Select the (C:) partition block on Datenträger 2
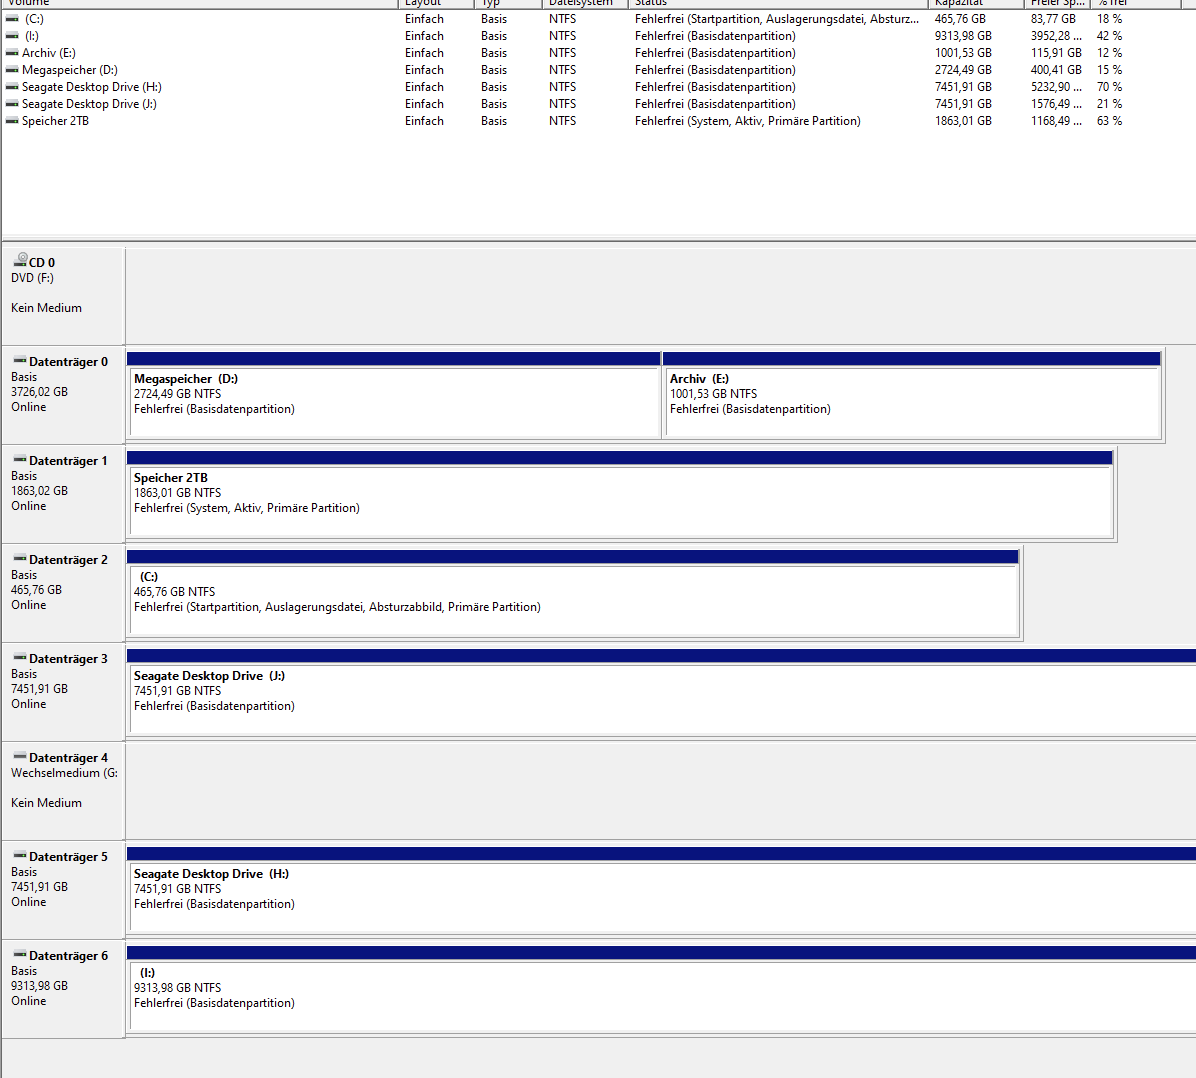This screenshot has height=1078, width=1196. [x=573, y=593]
